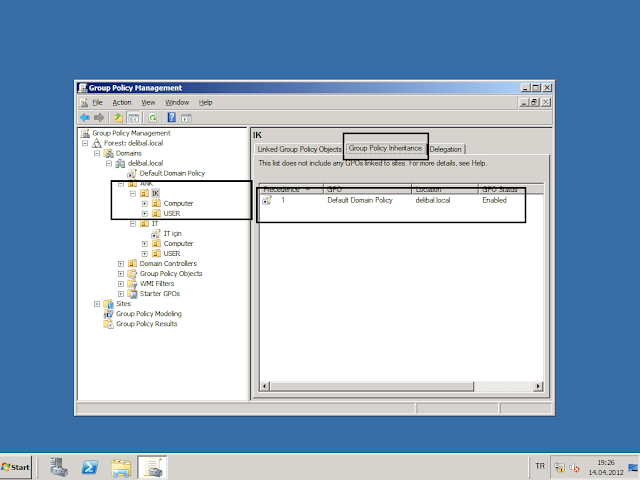Expand the Sites node
Image resolution: width=640 pixels, height=480 pixels.
point(97,303)
